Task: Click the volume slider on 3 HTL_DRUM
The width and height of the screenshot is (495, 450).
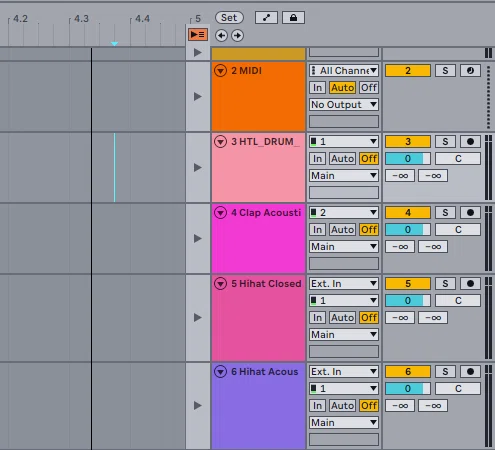Action: point(408,159)
